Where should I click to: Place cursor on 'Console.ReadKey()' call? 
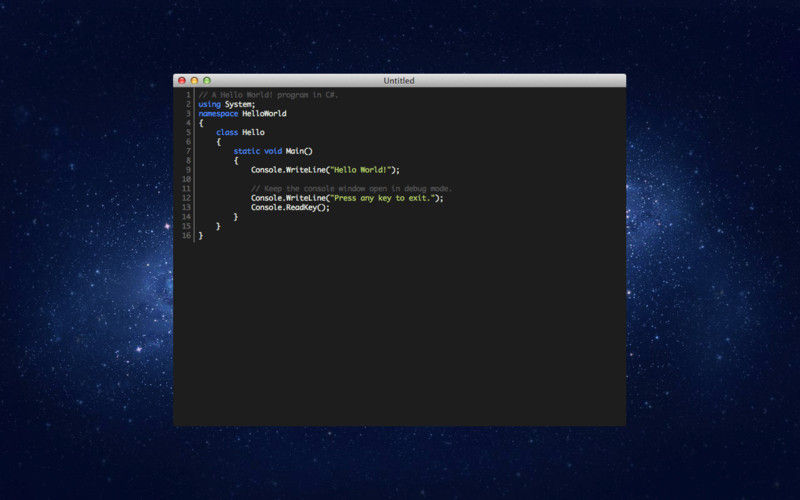point(289,207)
